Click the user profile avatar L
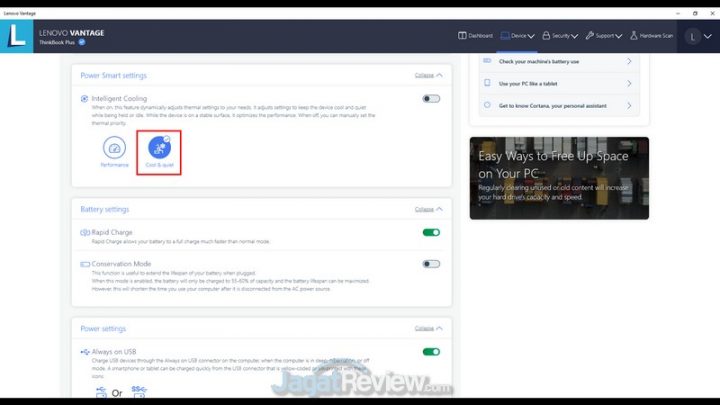720x405 pixels. (692, 36)
